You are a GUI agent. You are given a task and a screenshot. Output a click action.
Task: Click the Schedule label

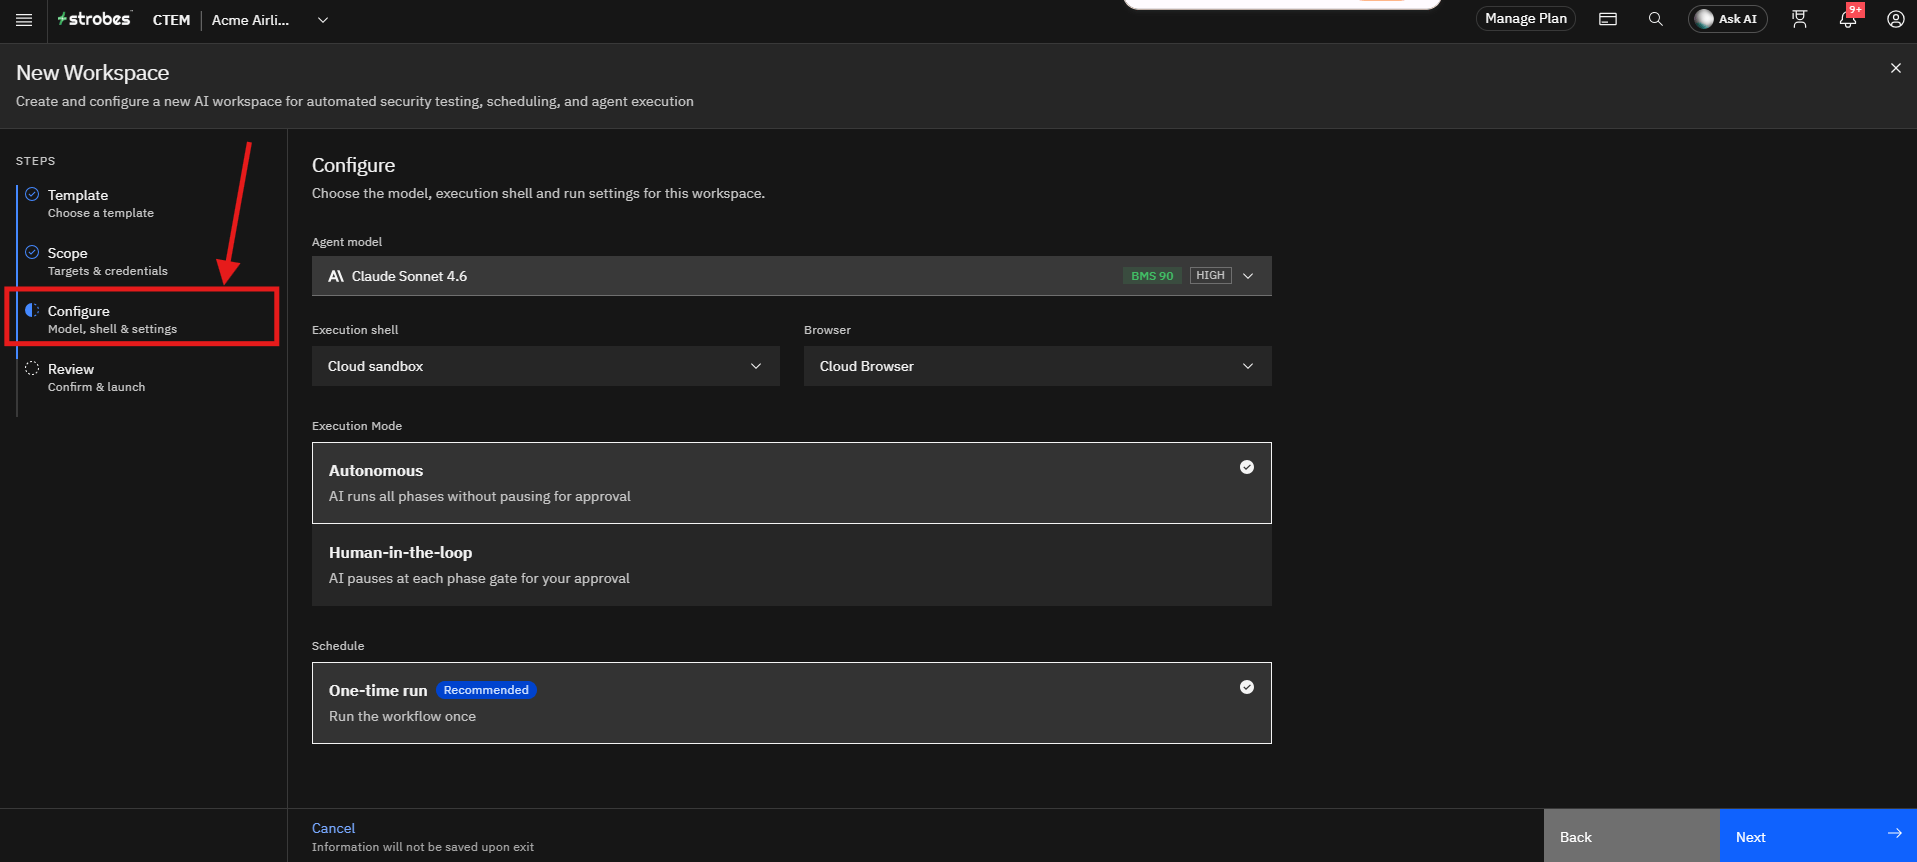(x=338, y=646)
